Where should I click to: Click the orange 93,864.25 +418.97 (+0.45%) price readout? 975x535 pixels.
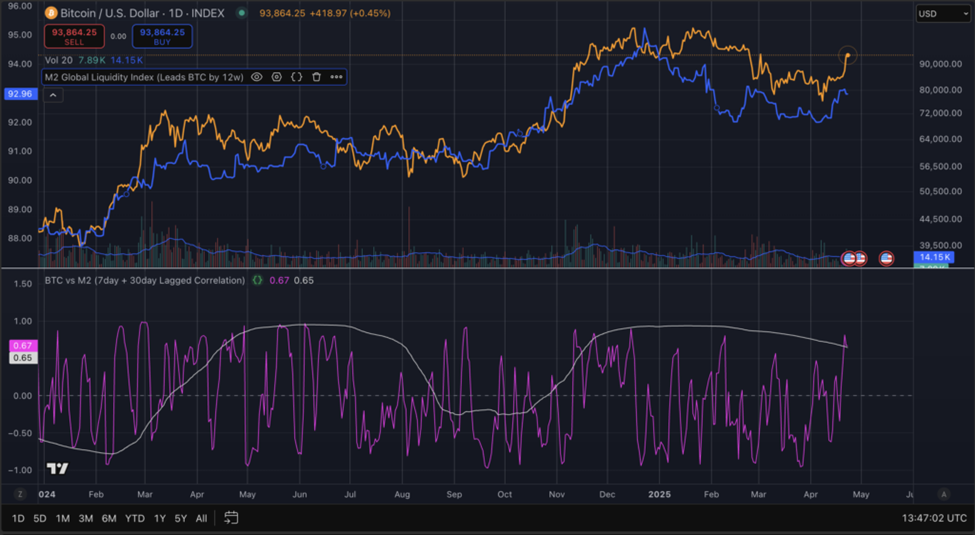(x=325, y=13)
